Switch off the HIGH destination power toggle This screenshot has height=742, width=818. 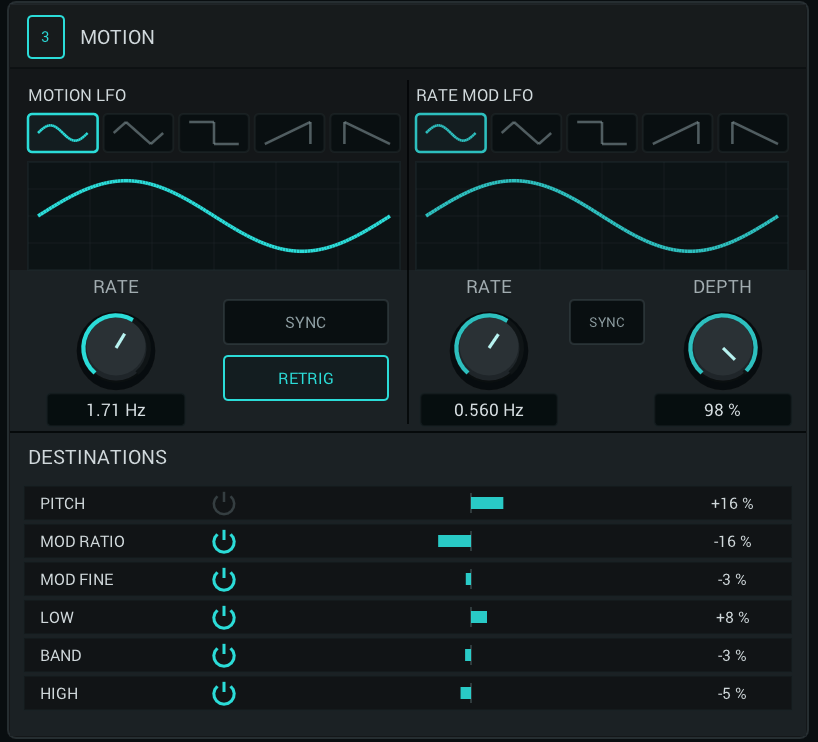(224, 694)
